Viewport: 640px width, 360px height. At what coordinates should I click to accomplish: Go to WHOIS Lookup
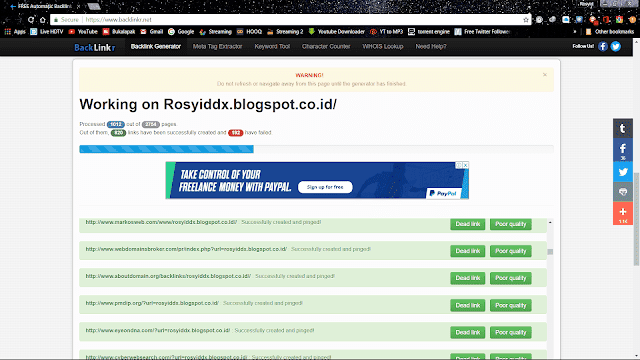tap(383, 47)
